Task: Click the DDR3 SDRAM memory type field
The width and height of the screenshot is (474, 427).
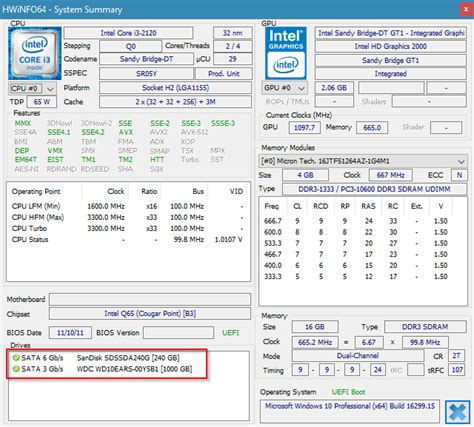Action: pos(425,327)
